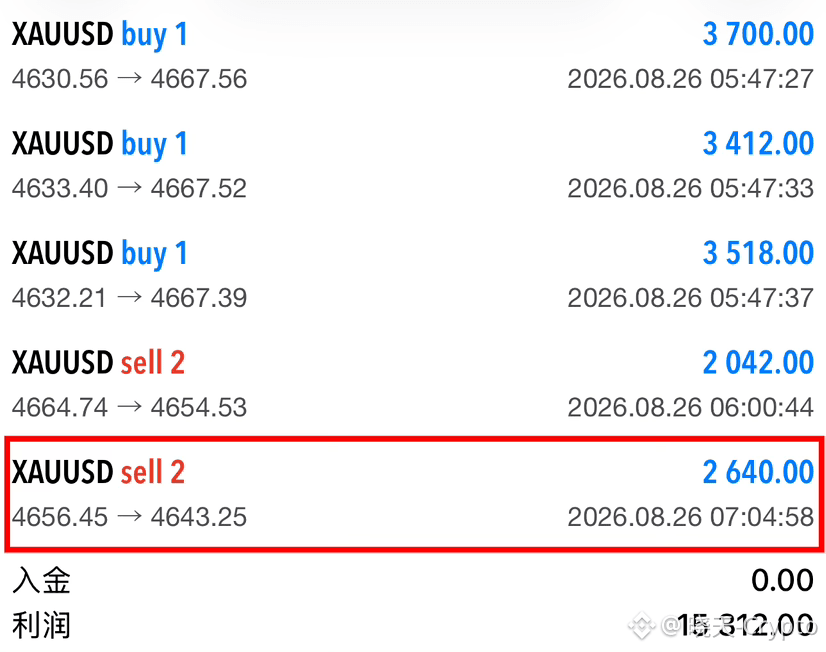
Task: Click the 4632.21 → 4667.39 price line
Action: pyautogui.click(x=129, y=298)
